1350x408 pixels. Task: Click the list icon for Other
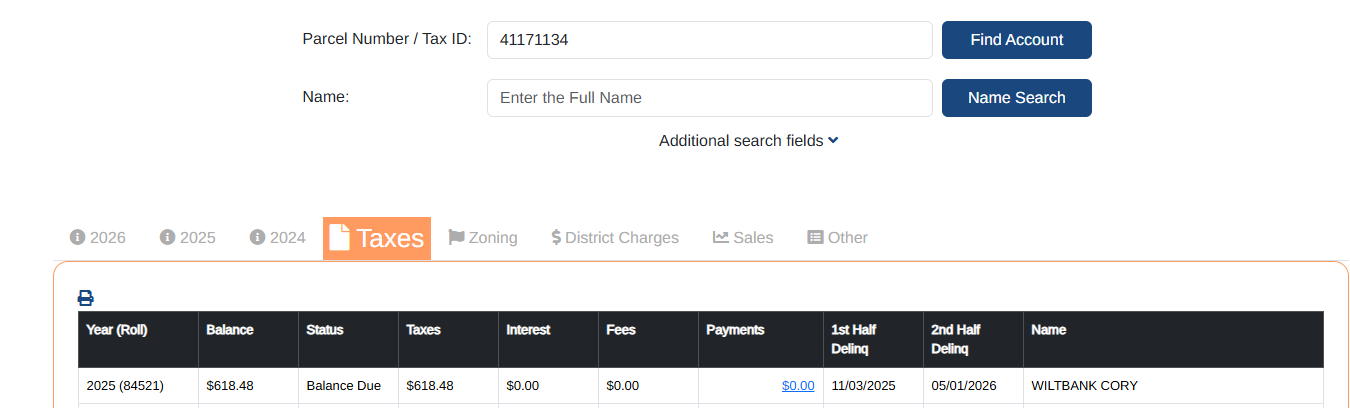[x=815, y=237]
